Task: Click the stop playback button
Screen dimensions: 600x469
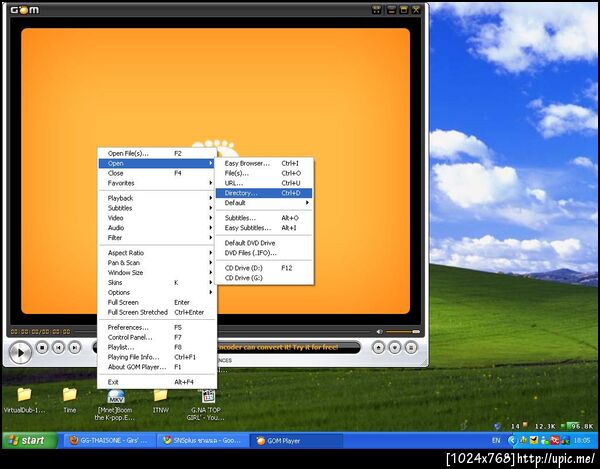Action: pyautogui.click(x=42, y=347)
